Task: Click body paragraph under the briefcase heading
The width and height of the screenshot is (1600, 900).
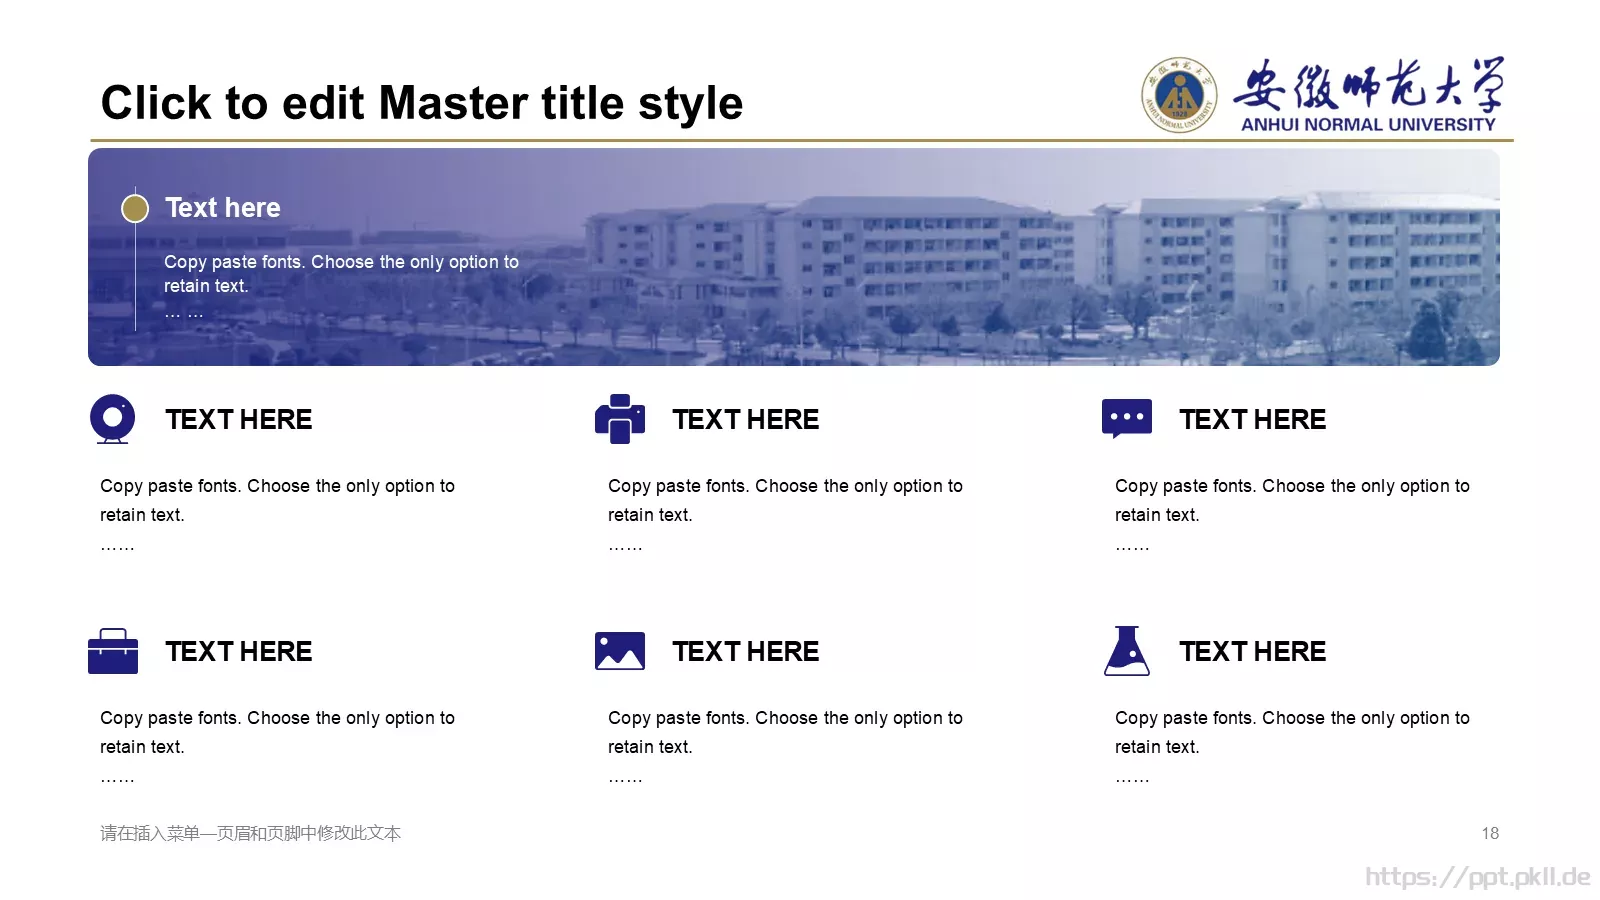Action: [278, 747]
